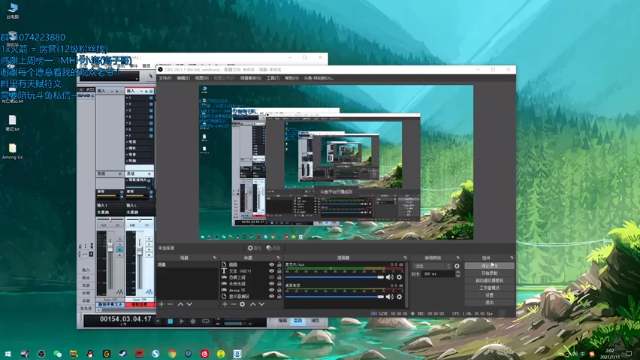Image resolution: width=640 pixels, height=360 pixels.
Task: Open the scene transition type dropdown
Action: (432, 266)
